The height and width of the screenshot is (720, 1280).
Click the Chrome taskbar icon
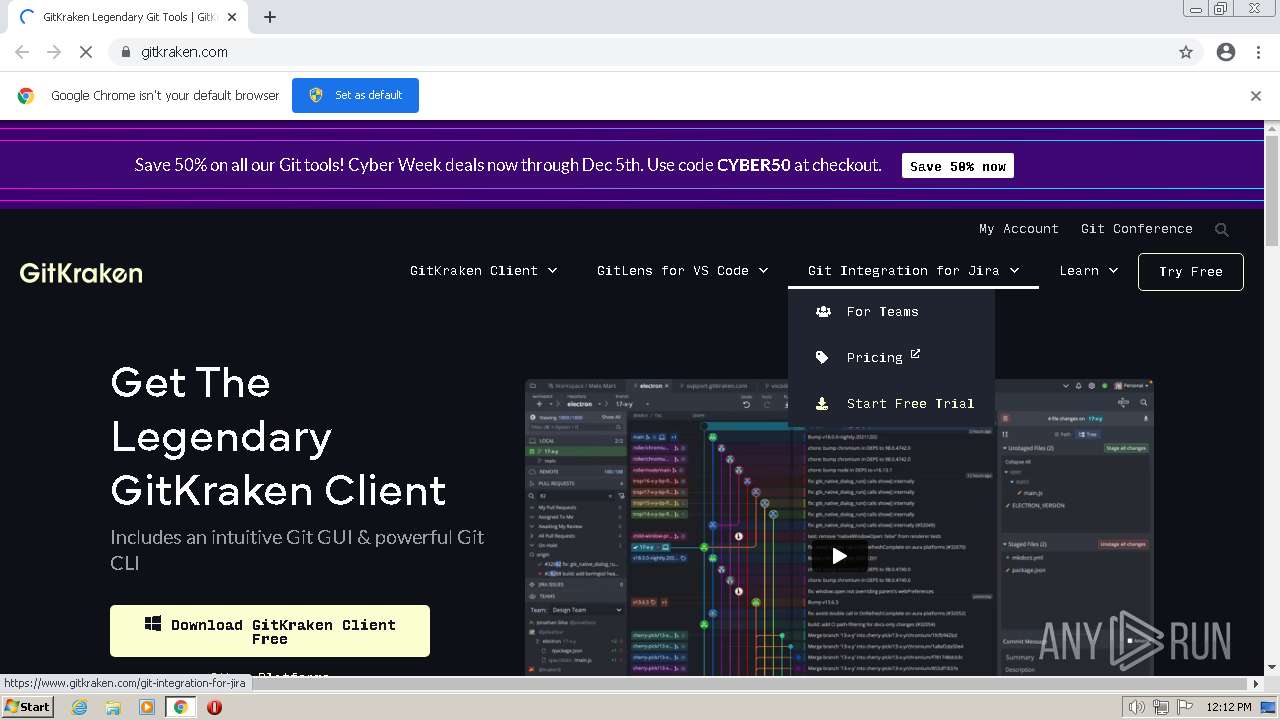click(181, 707)
